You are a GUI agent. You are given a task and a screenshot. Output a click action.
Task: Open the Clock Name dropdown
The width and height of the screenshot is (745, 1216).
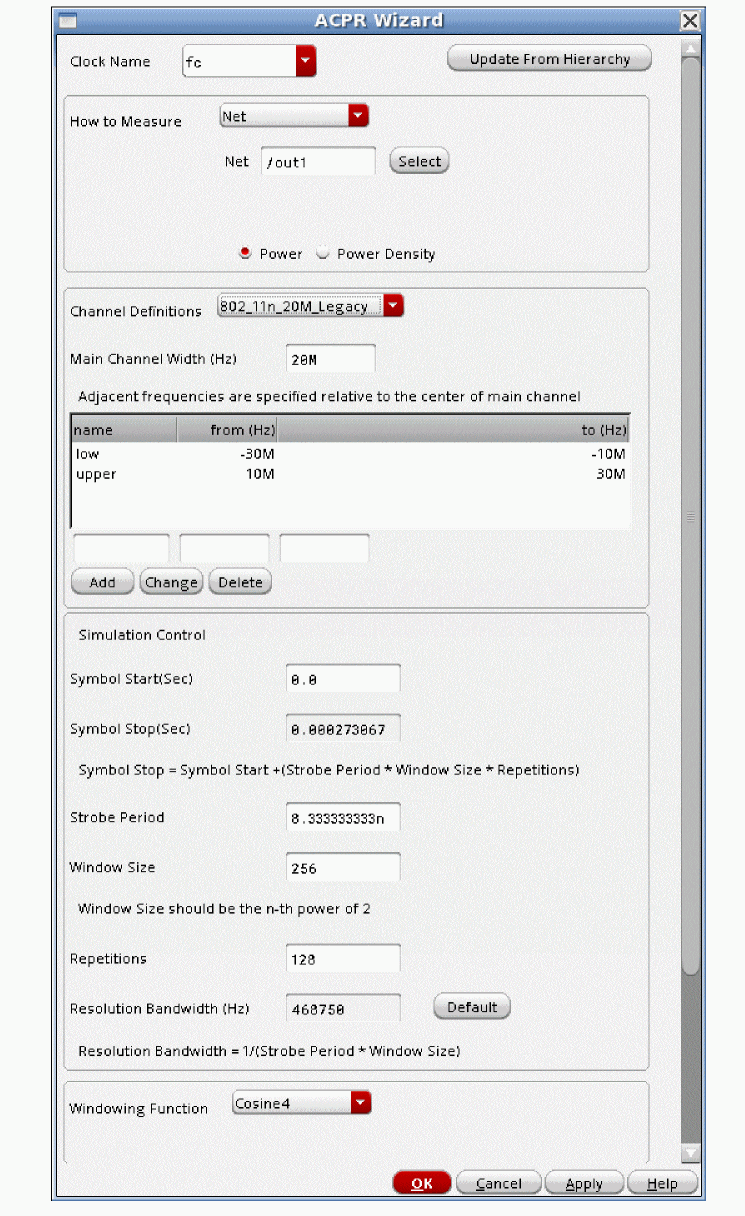306,62
